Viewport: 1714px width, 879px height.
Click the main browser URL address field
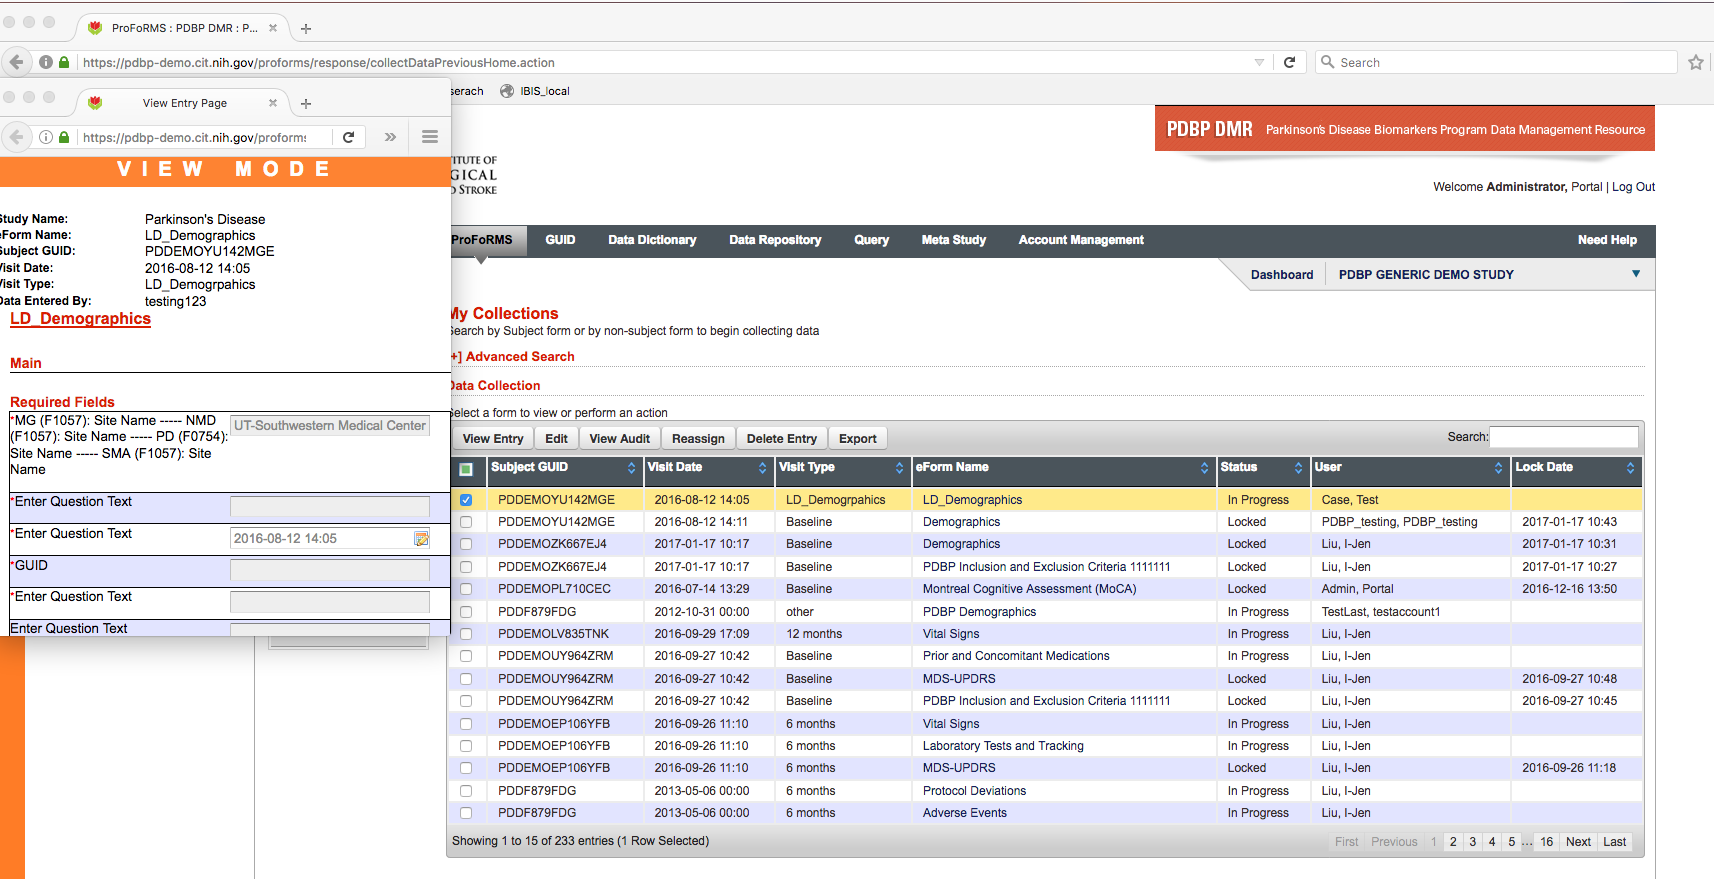coord(660,62)
